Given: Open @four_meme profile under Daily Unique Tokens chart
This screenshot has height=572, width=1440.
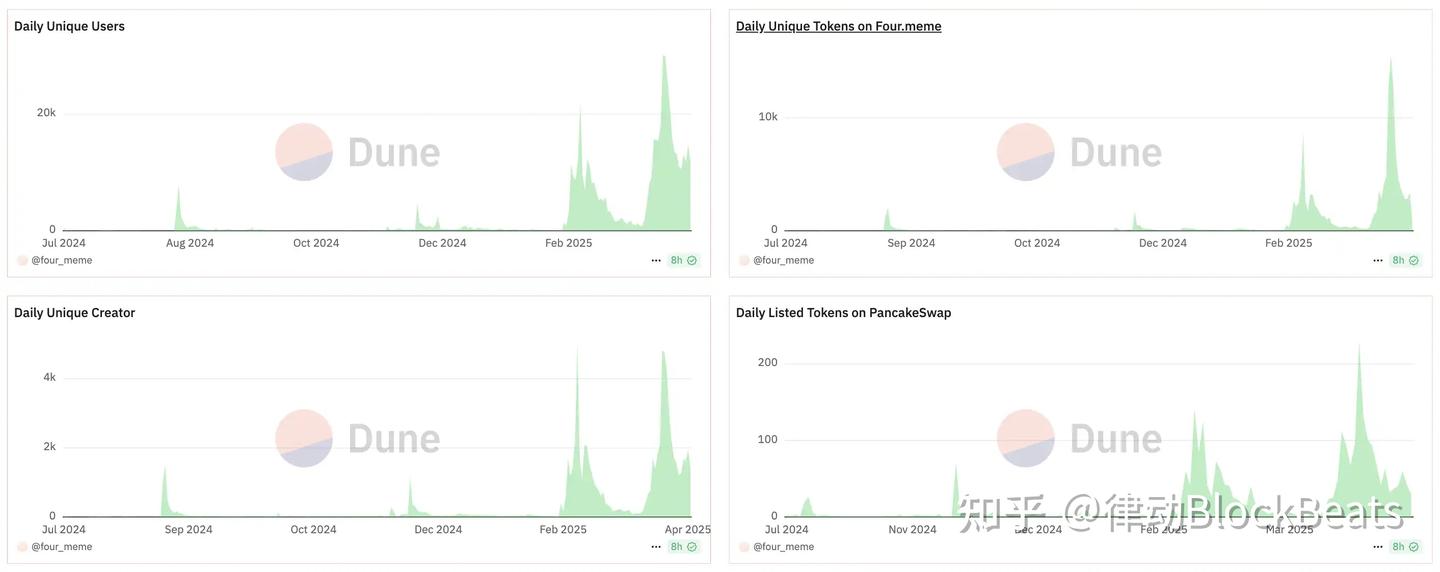Looking at the screenshot, I should click(783, 260).
